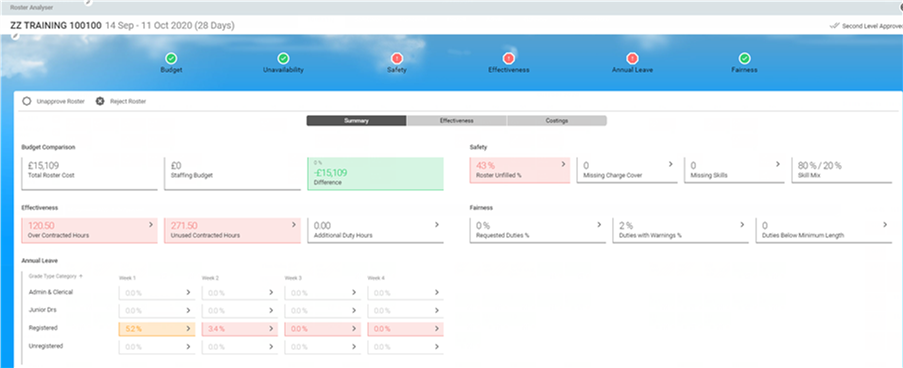Viewport: 903px width, 368px height.
Task: Click the Skill Mix 80% / 20% card
Action: [x=841, y=170]
